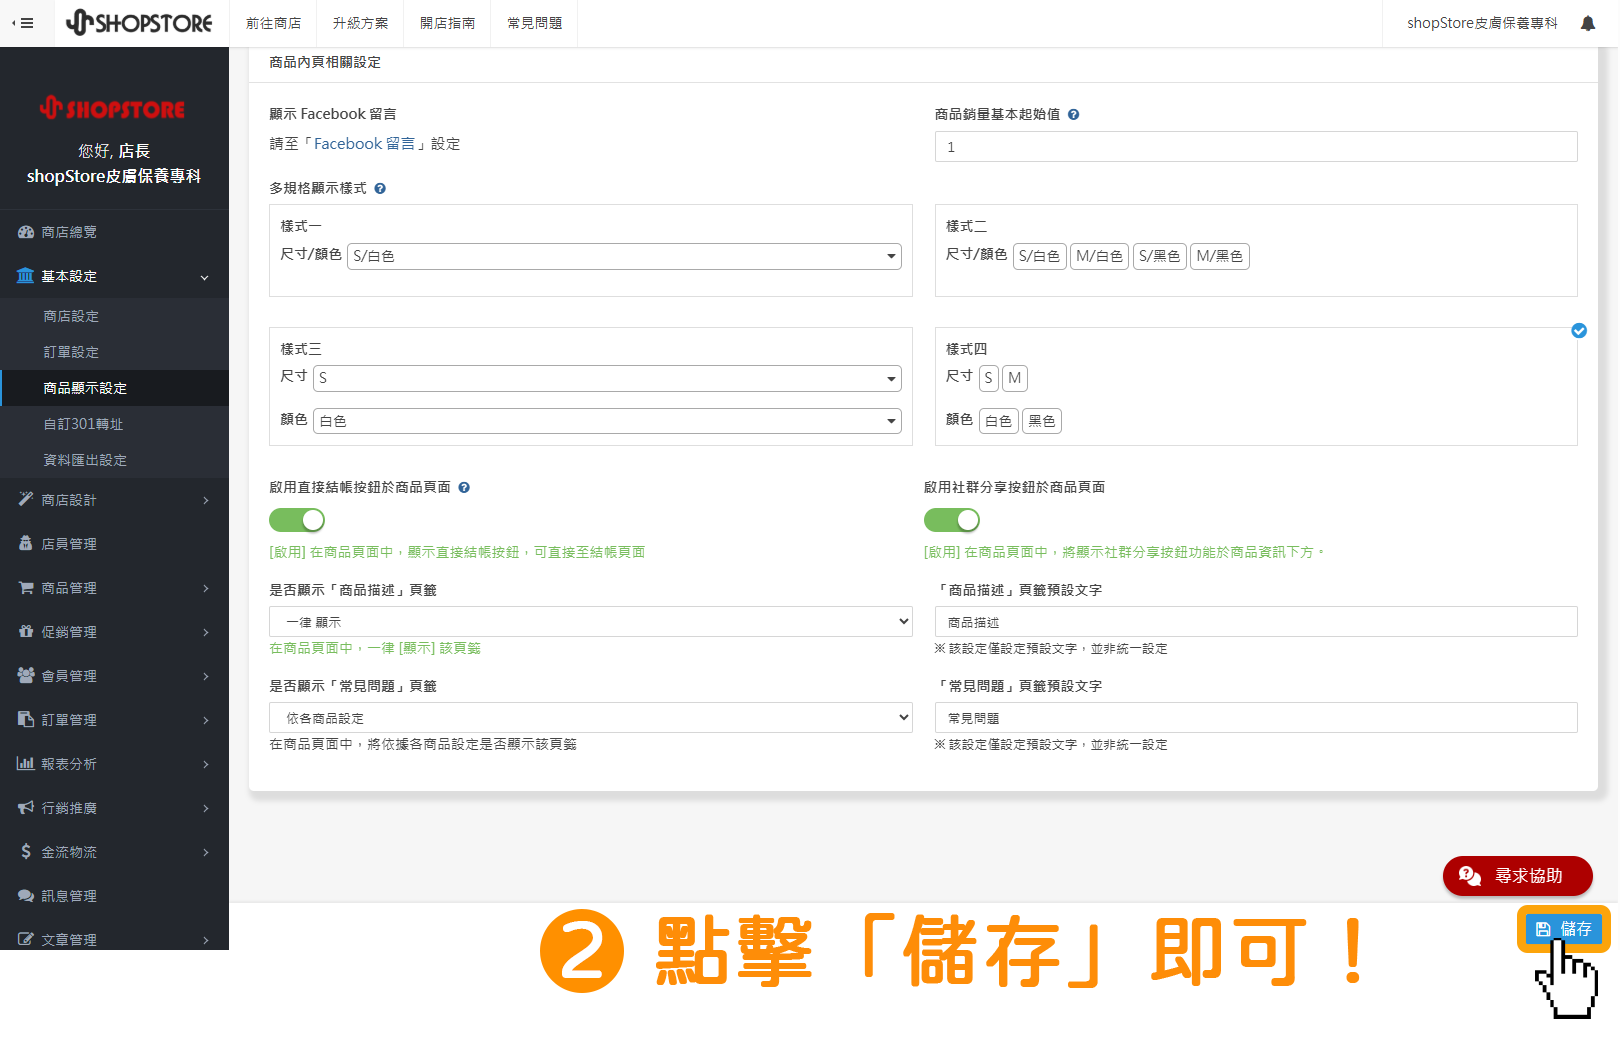The height and width of the screenshot is (1050, 1620).
Task: Open the notification bell icon
Action: (x=1587, y=22)
